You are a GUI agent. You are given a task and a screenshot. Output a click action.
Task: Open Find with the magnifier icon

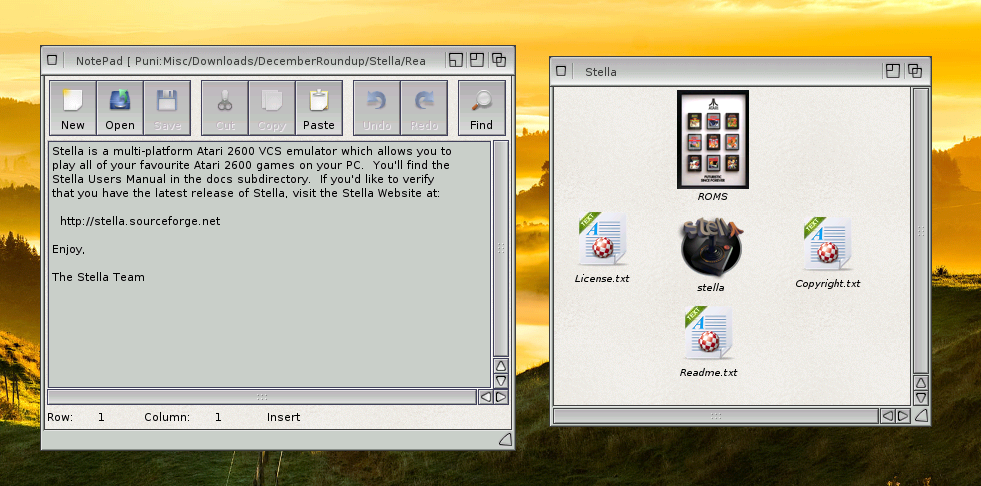(x=481, y=107)
